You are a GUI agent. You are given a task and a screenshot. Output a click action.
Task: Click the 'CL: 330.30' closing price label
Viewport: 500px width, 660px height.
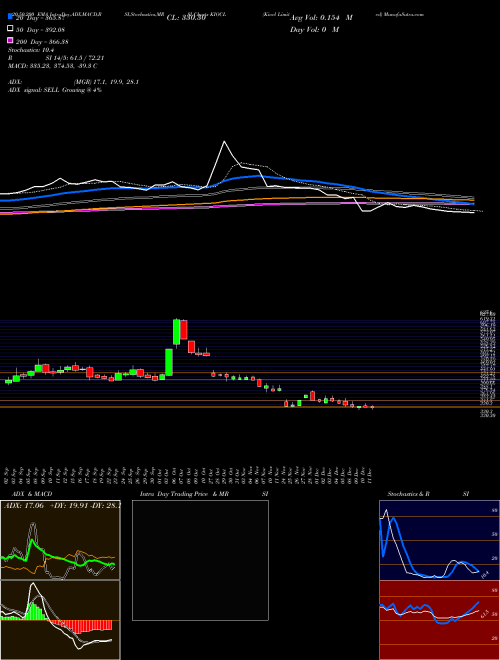pyautogui.click(x=186, y=18)
